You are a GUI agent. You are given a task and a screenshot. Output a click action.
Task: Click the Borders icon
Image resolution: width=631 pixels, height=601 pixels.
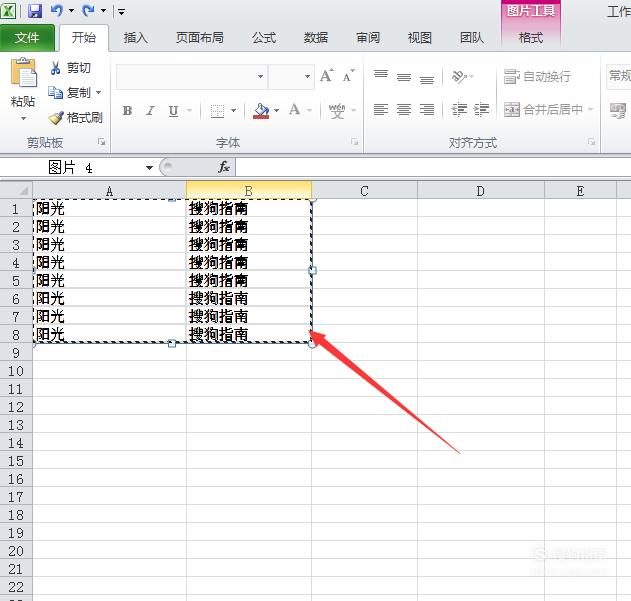(217, 111)
